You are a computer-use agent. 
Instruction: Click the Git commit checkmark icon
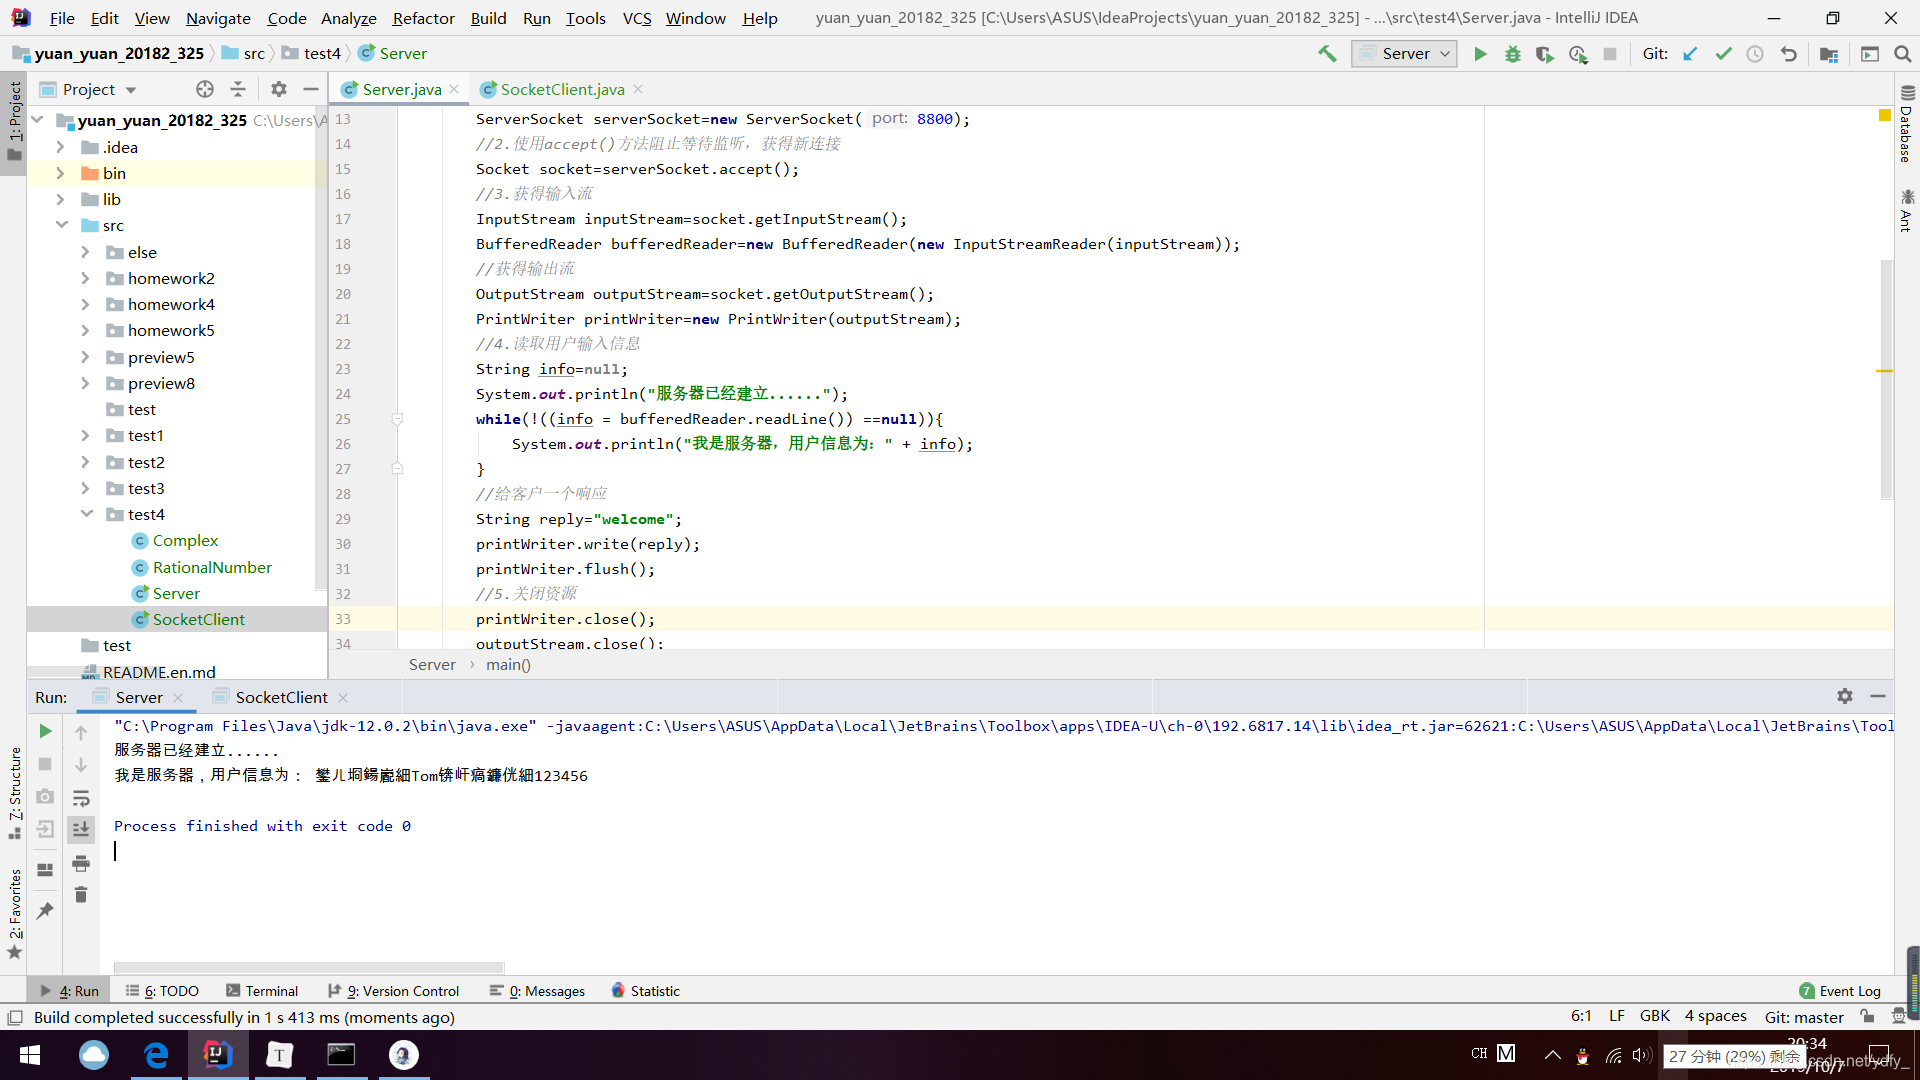1724,54
